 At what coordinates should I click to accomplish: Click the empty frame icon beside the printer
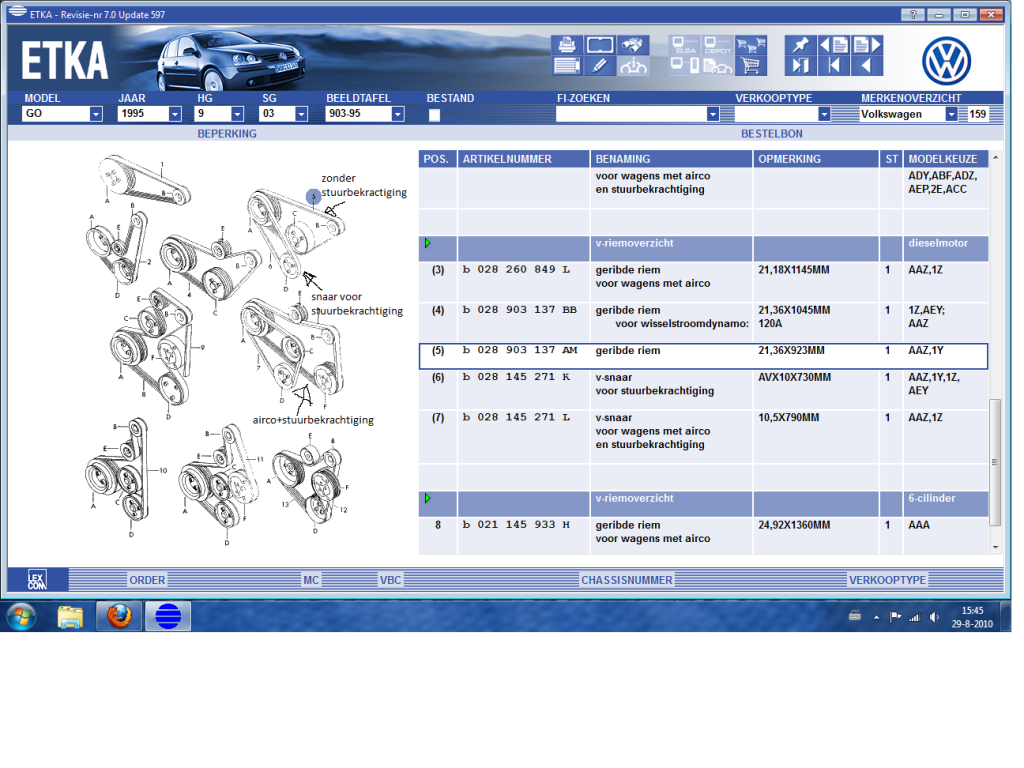tap(600, 45)
